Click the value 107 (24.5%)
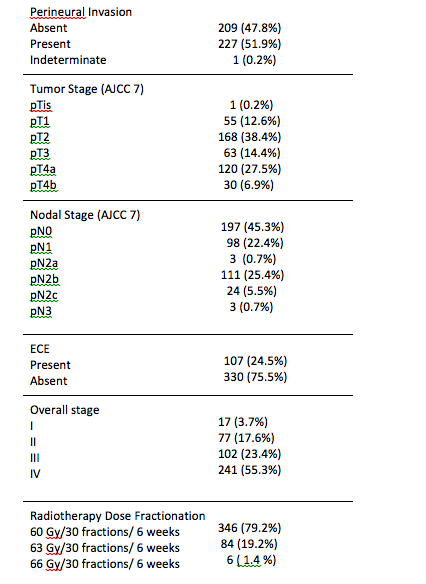The width and height of the screenshot is (426, 584). (255, 361)
